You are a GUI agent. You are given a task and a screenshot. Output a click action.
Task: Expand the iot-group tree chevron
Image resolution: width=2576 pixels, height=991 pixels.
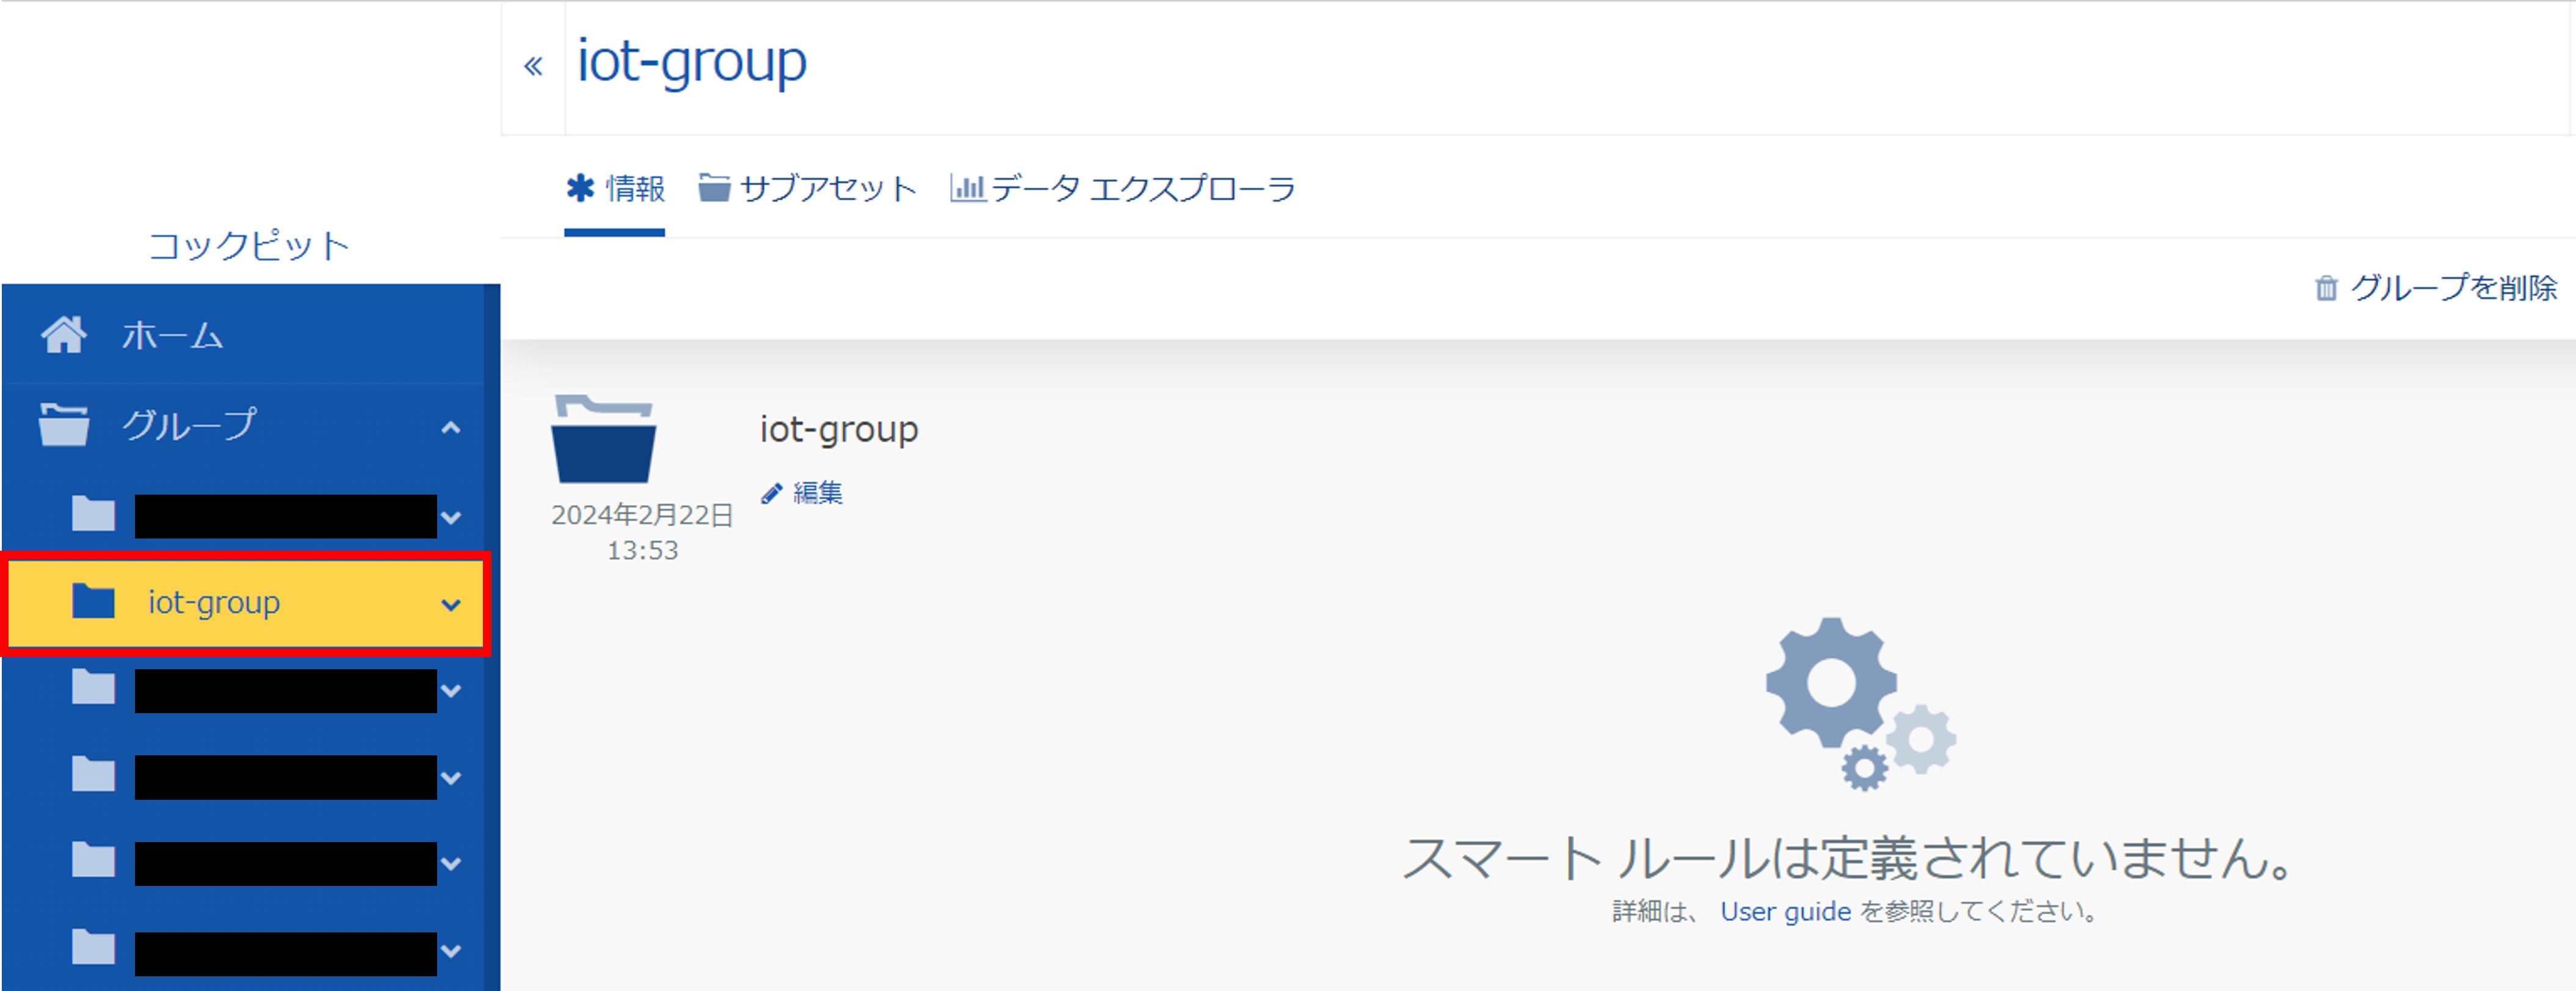coord(451,604)
